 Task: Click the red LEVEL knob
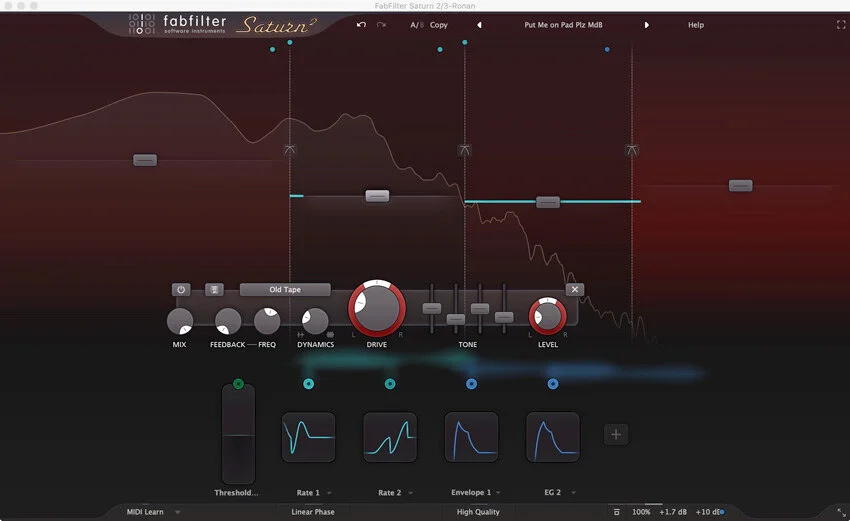tap(548, 316)
